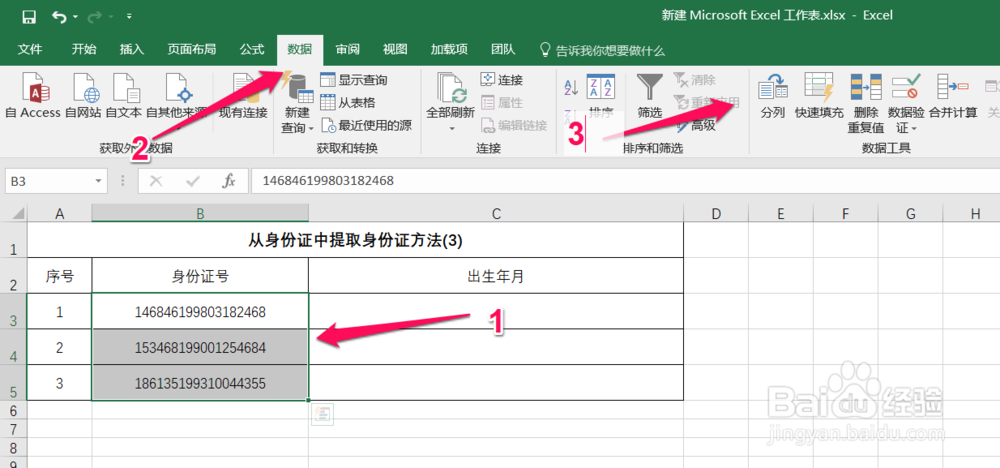Viewport: 1000px width, 468px height.
Task: Select the 数据 ribbon tab
Action: [300, 50]
